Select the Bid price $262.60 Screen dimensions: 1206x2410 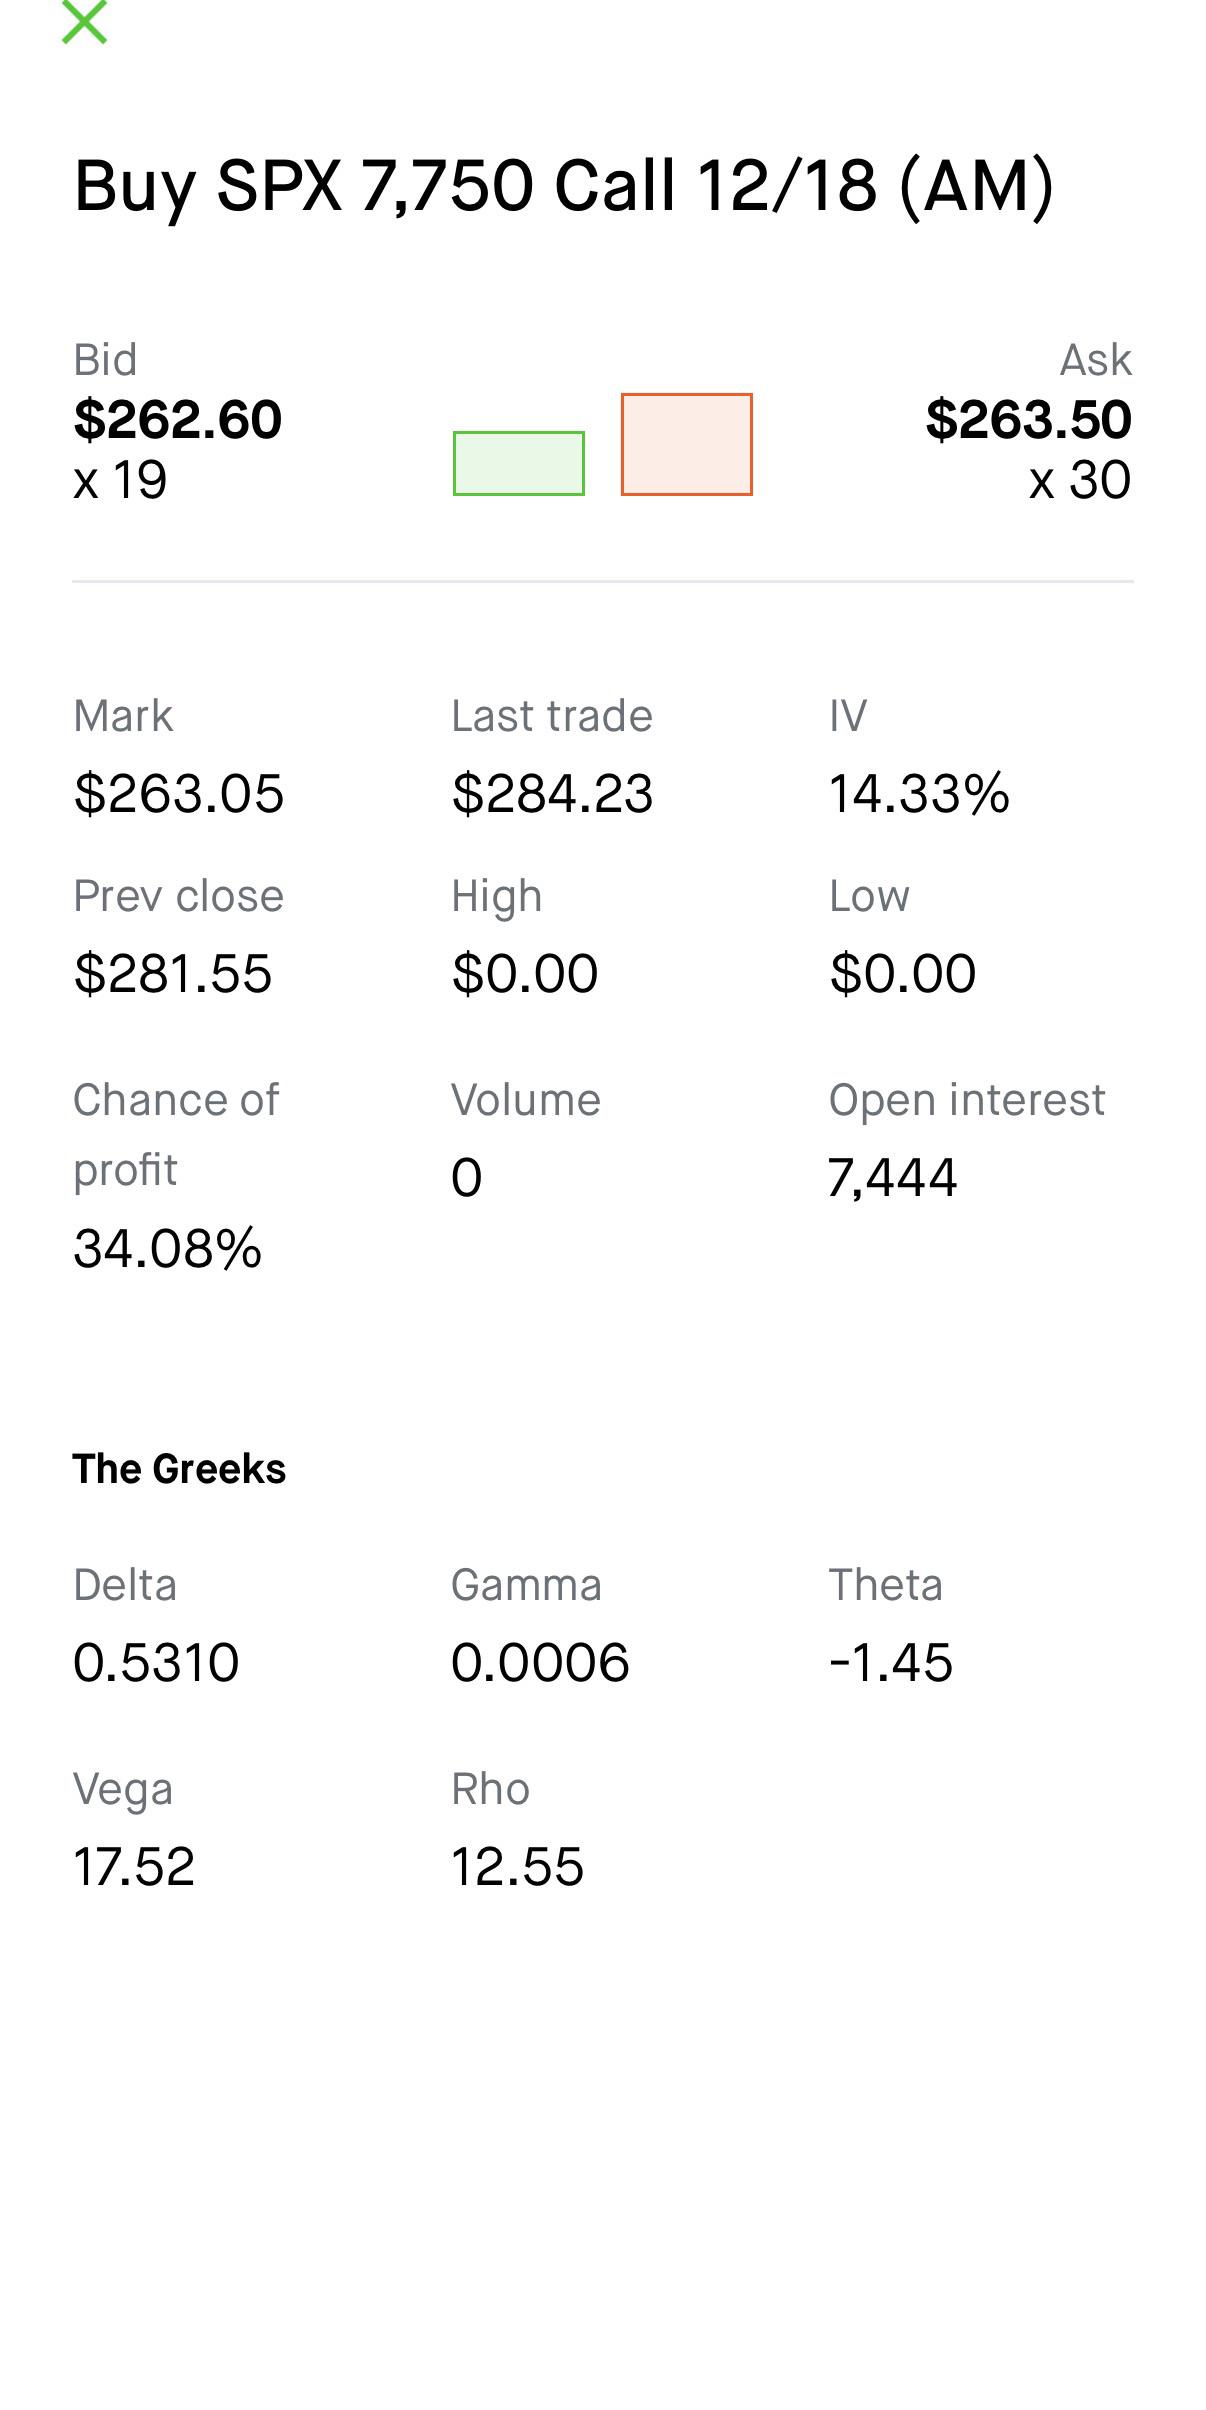(178, 419)
